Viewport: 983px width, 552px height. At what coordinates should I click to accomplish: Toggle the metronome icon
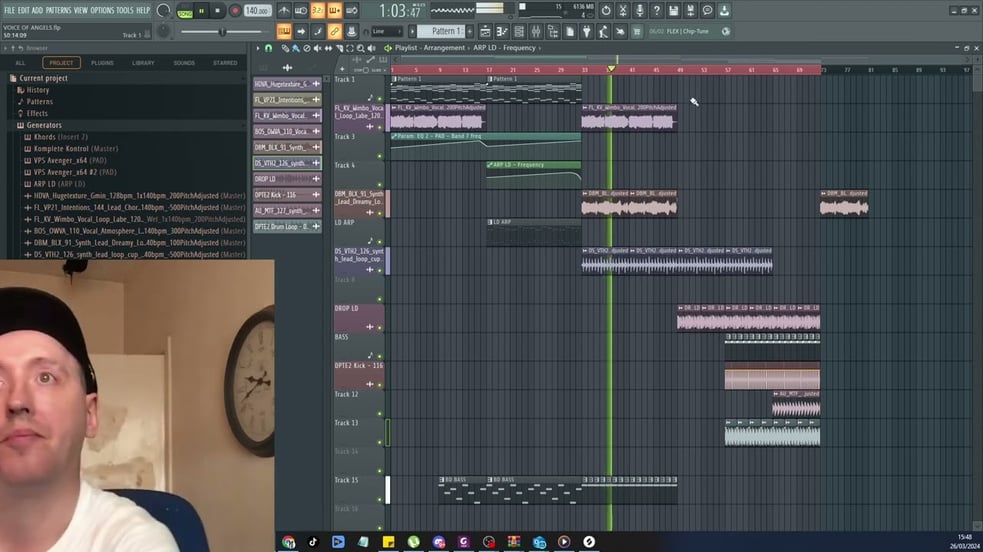(284, 11)
